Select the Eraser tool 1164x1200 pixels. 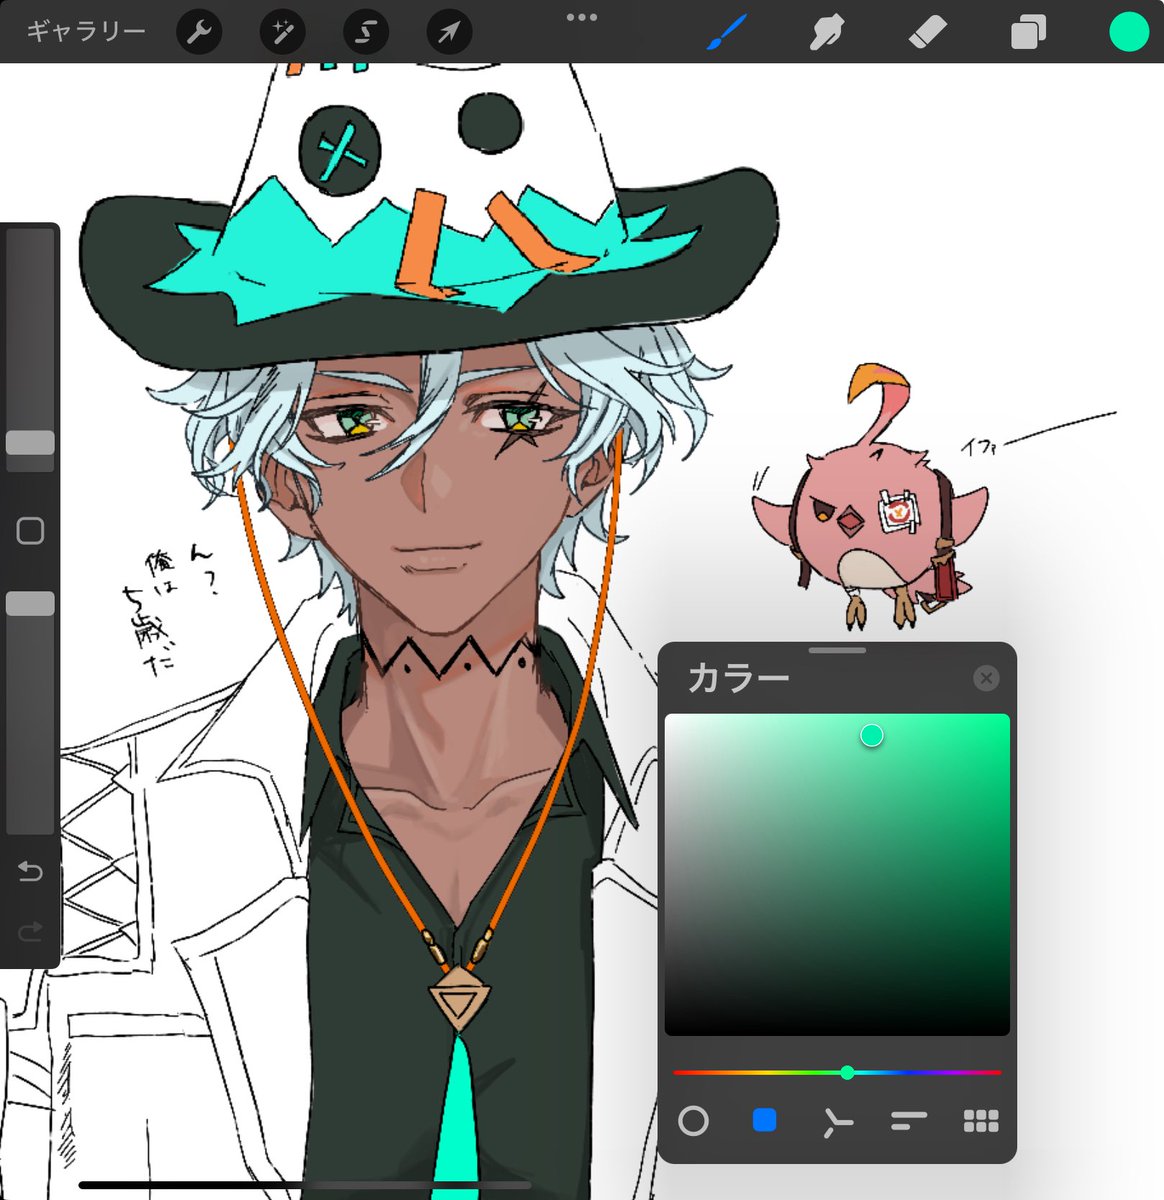click(927, 32)
